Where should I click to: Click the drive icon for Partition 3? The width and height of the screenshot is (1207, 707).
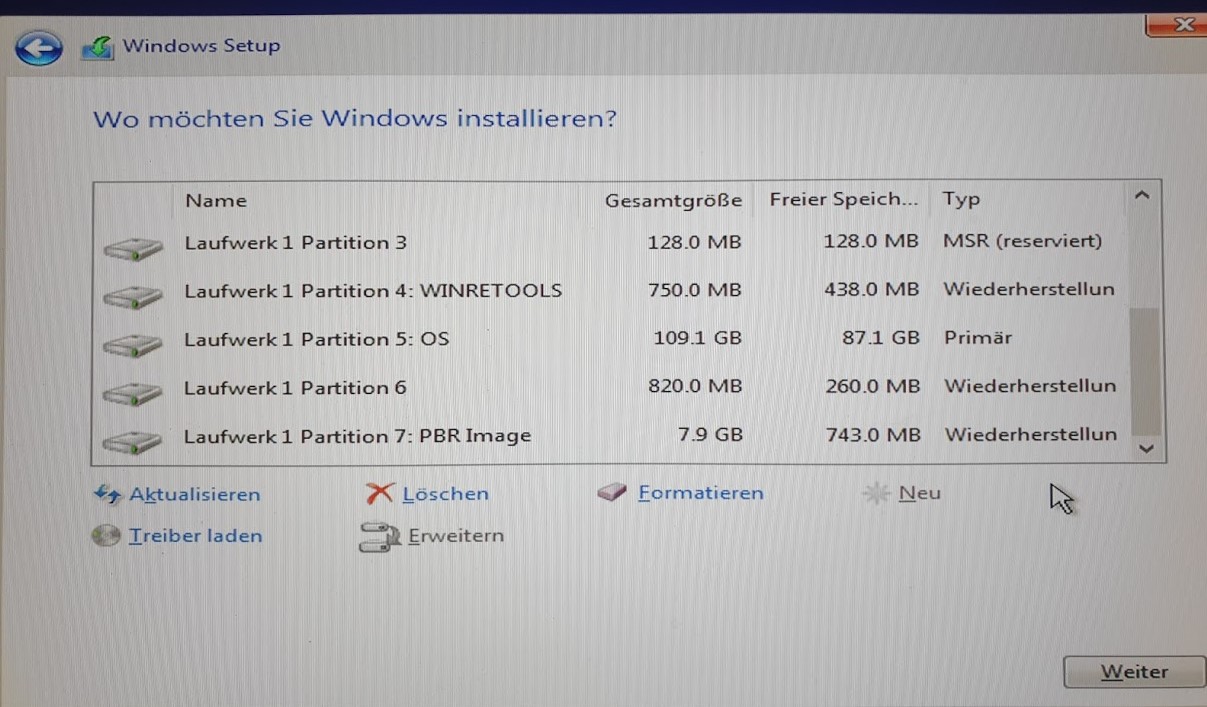tap(132, 246)
